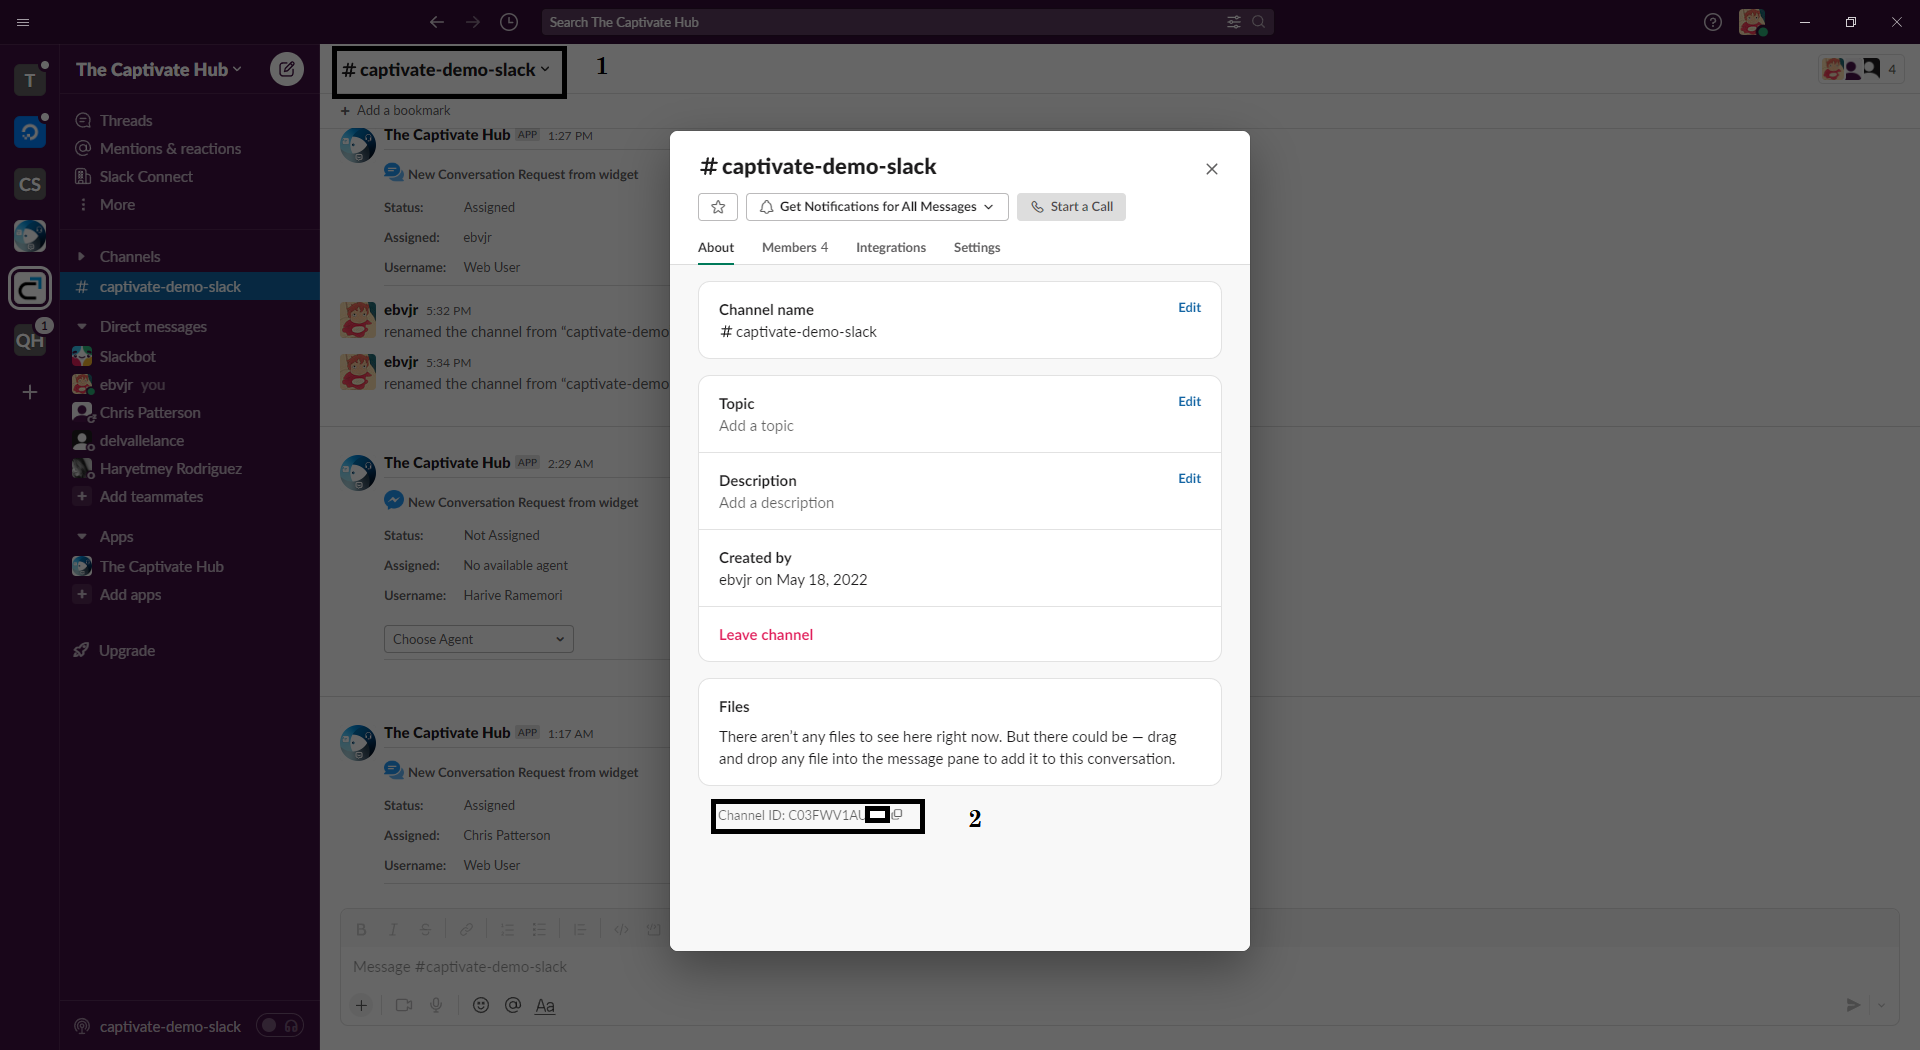Open the history clock icon
The width and height of the screenshot is (1920, 1050).
pyautogui.click(x=509, y=22)
